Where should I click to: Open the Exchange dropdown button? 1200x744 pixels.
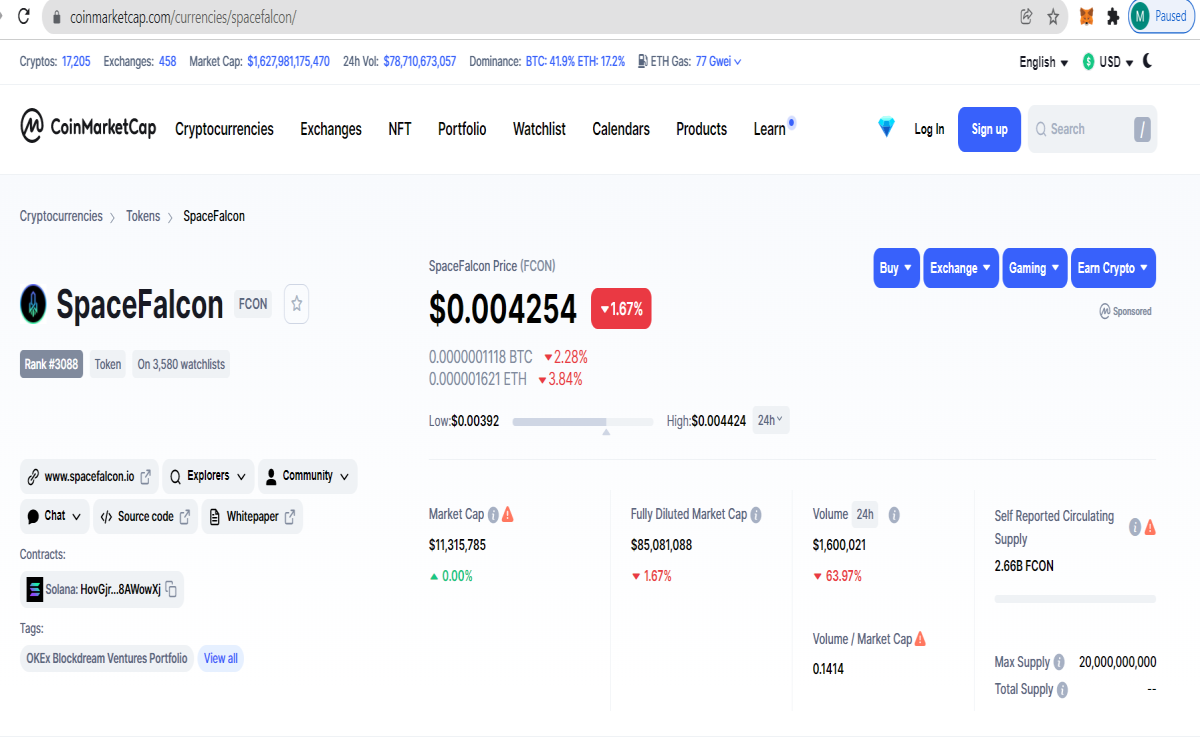[x=961, y=268]
